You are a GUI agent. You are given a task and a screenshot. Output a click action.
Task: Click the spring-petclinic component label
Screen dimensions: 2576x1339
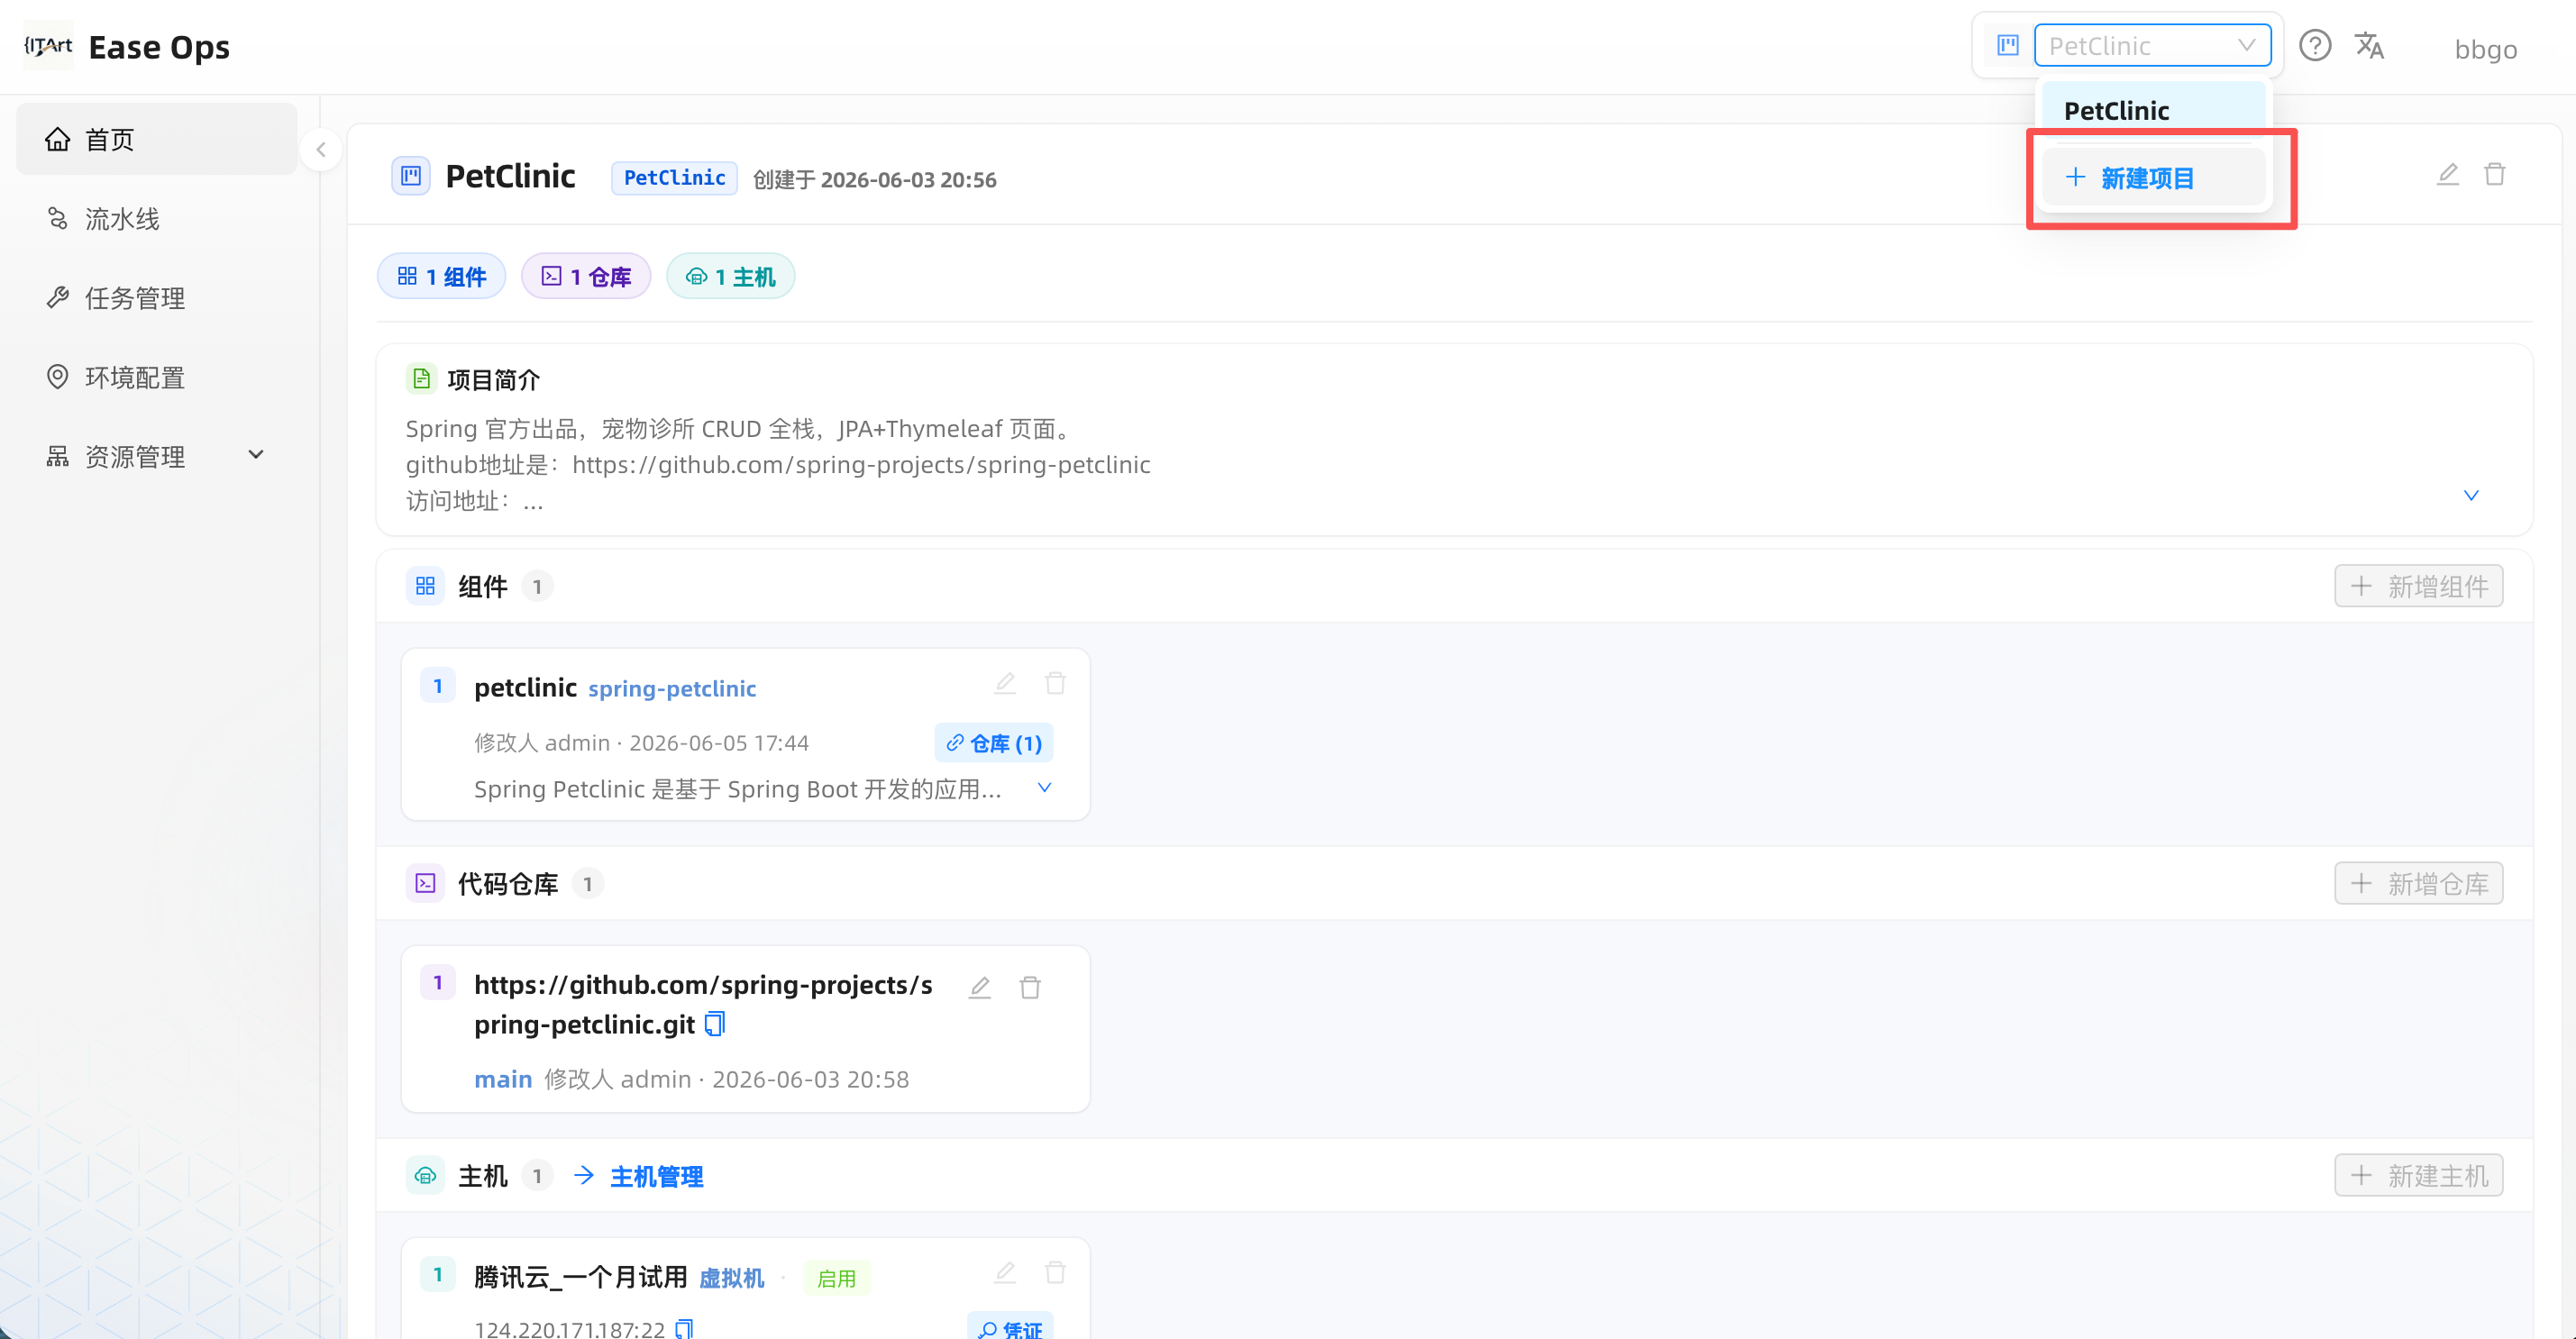click(x=672, y=689)
